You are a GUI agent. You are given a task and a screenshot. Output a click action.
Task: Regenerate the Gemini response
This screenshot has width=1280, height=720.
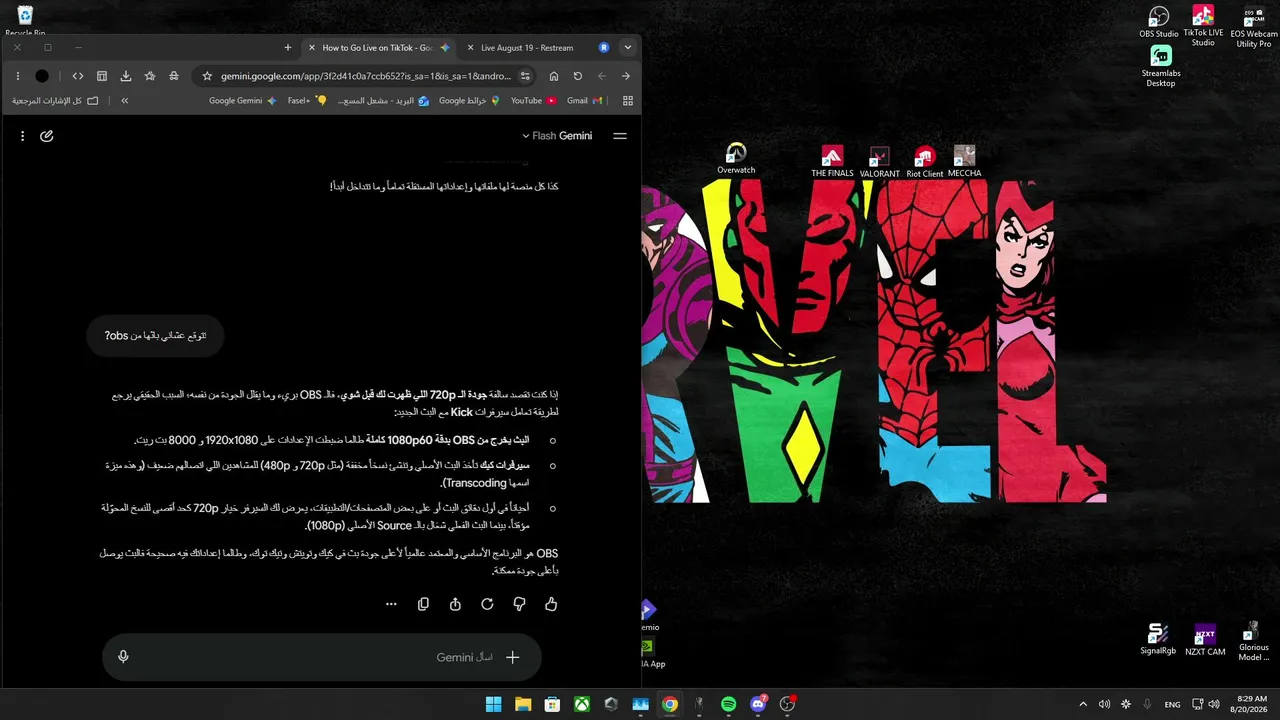coord(487,604)
